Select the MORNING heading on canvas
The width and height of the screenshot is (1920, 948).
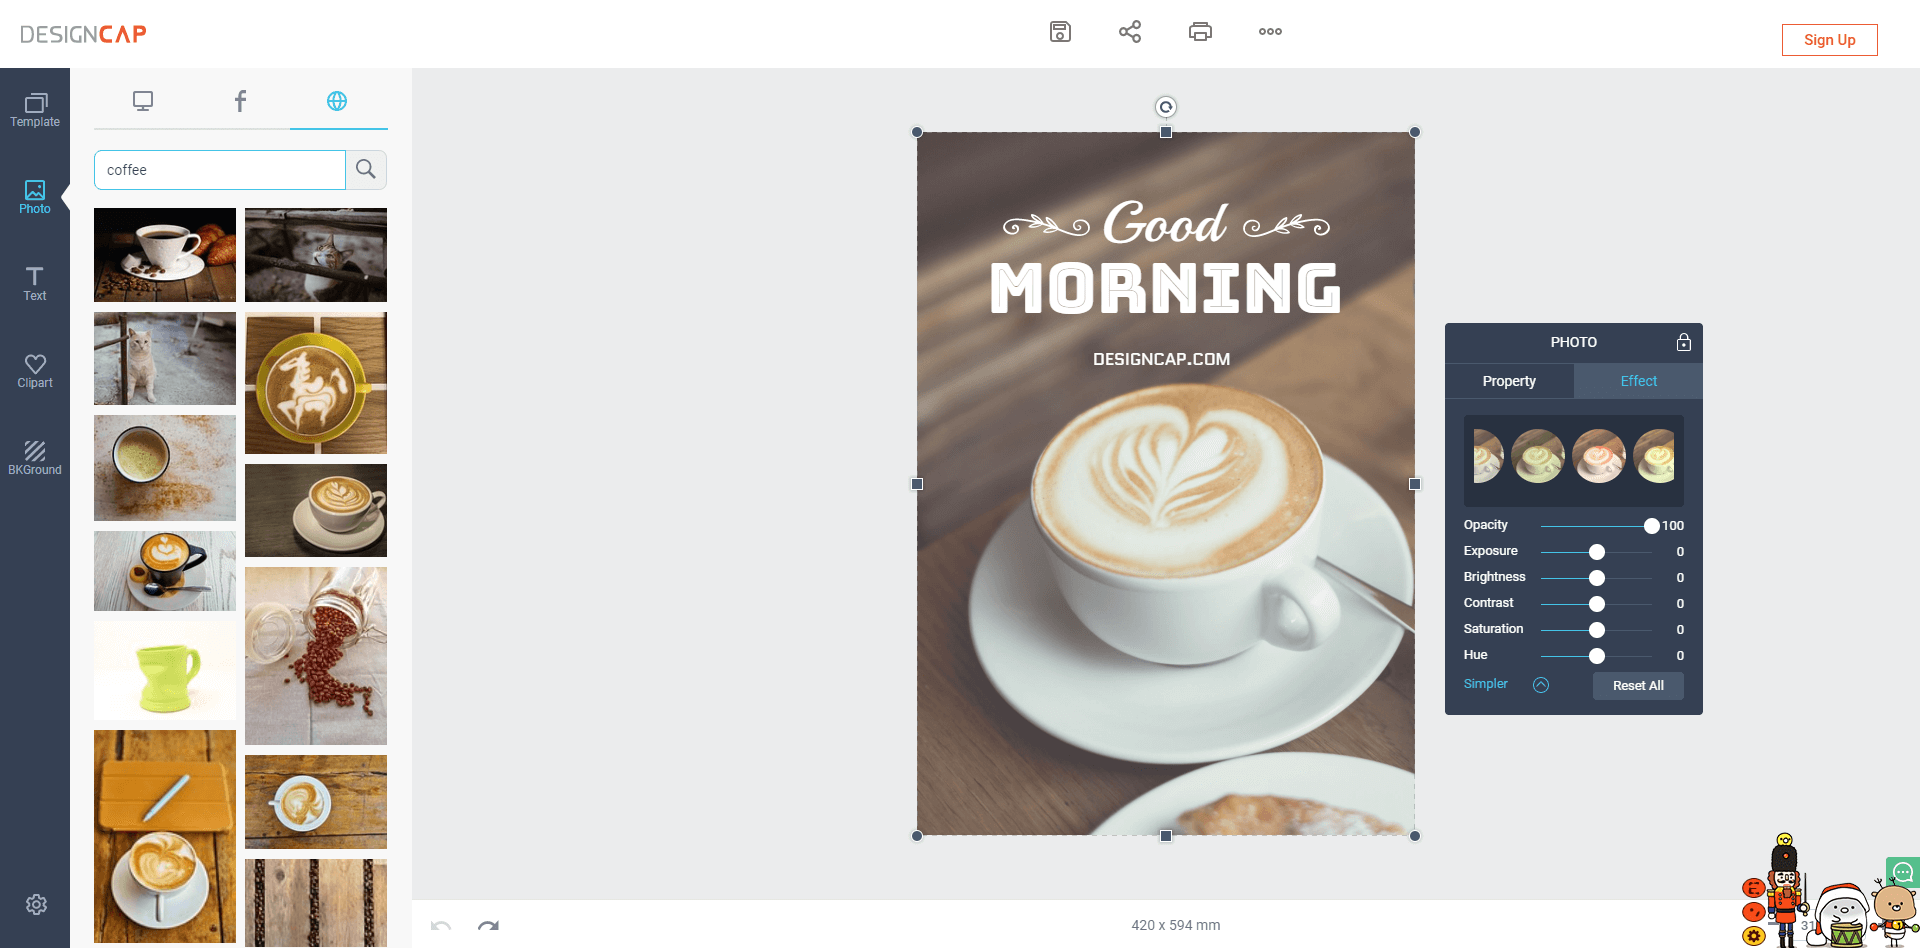click(x=1166, y=288)
